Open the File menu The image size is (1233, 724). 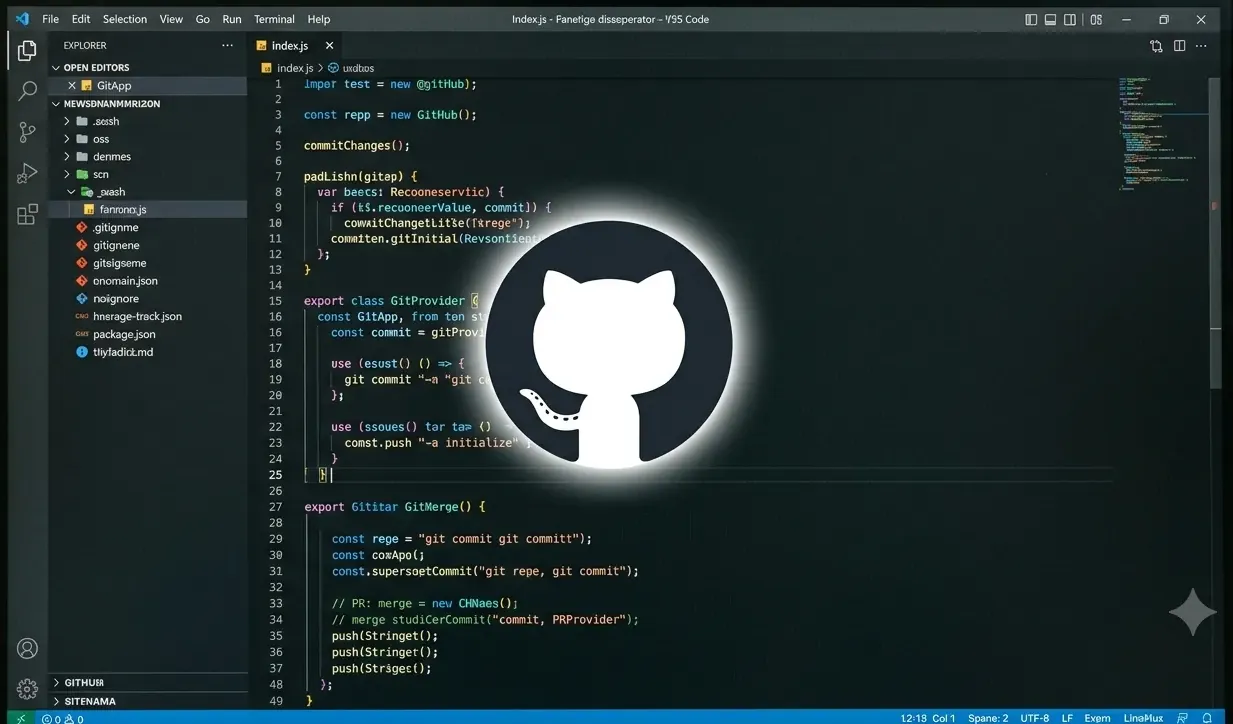50,19
